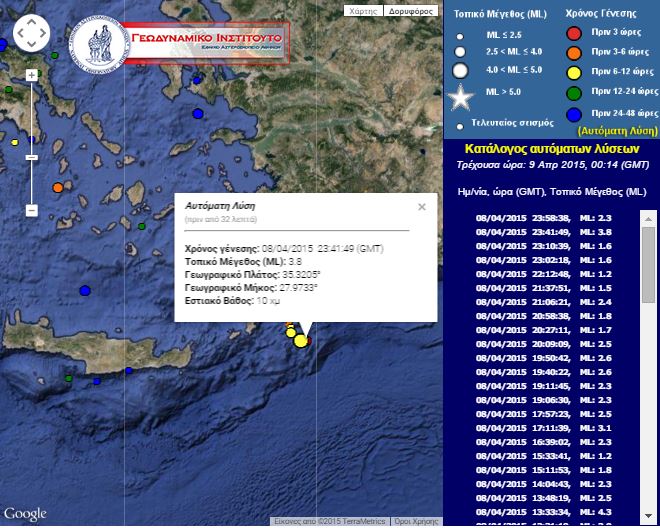Select the 21:06:21 ML 2.4 entry
The height and width of the screenshot is (528, 660).
(543, 302)
